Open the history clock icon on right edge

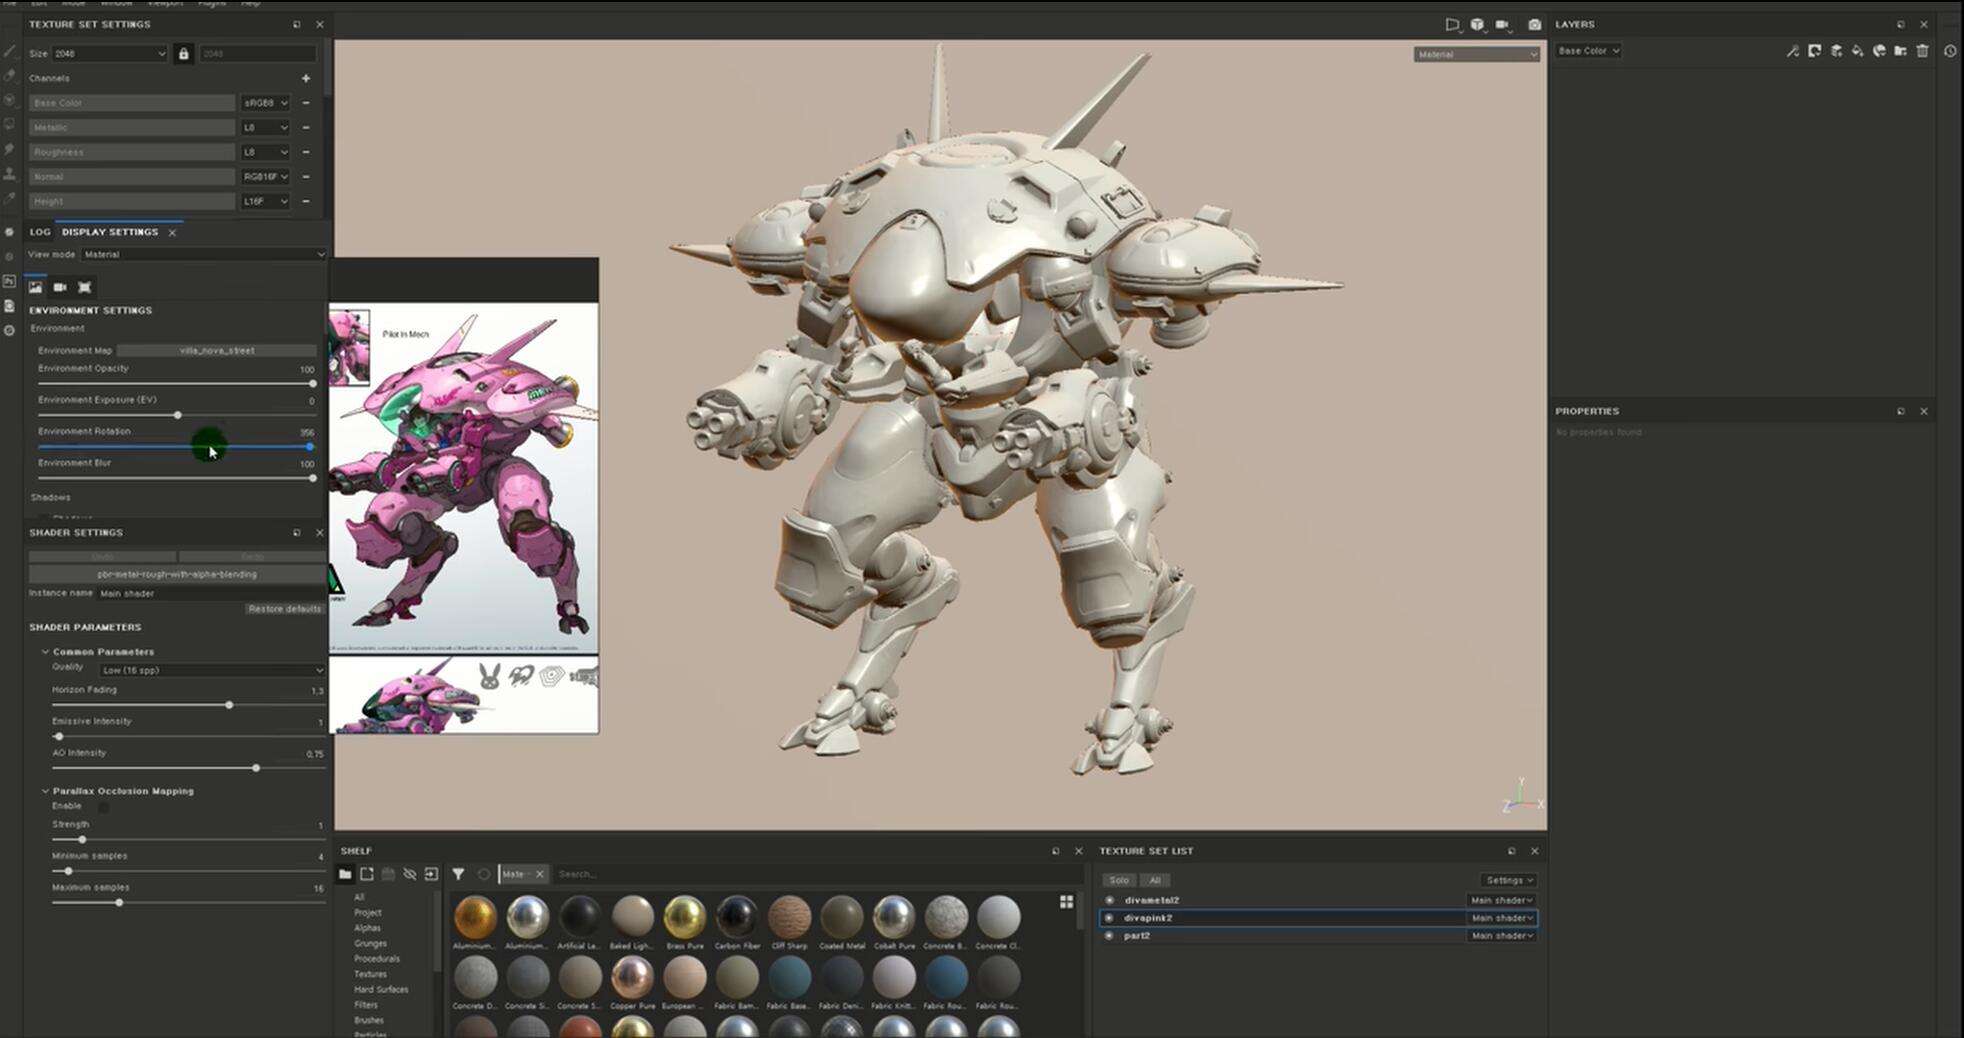(1950, 51)
